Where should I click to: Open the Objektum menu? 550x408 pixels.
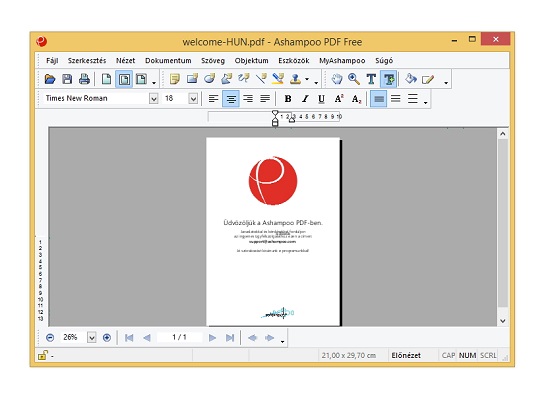251,61
